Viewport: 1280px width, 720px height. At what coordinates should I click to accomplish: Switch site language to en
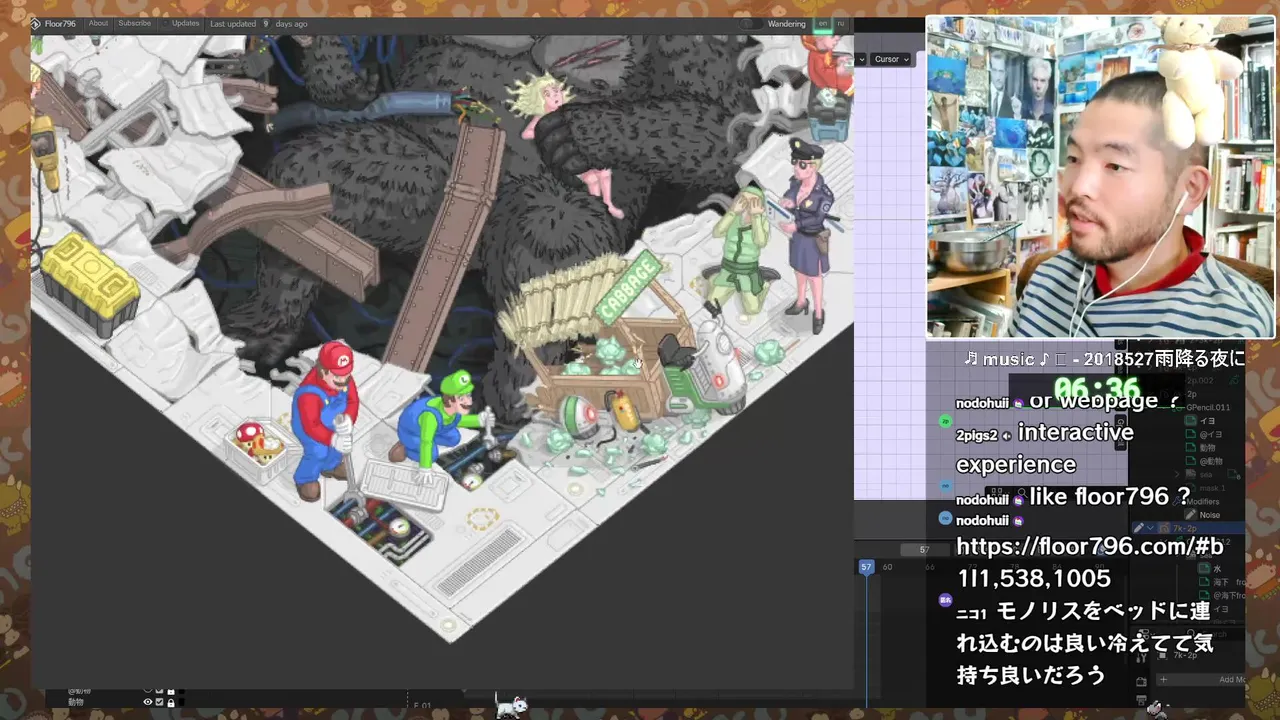[x=823, y=23]
